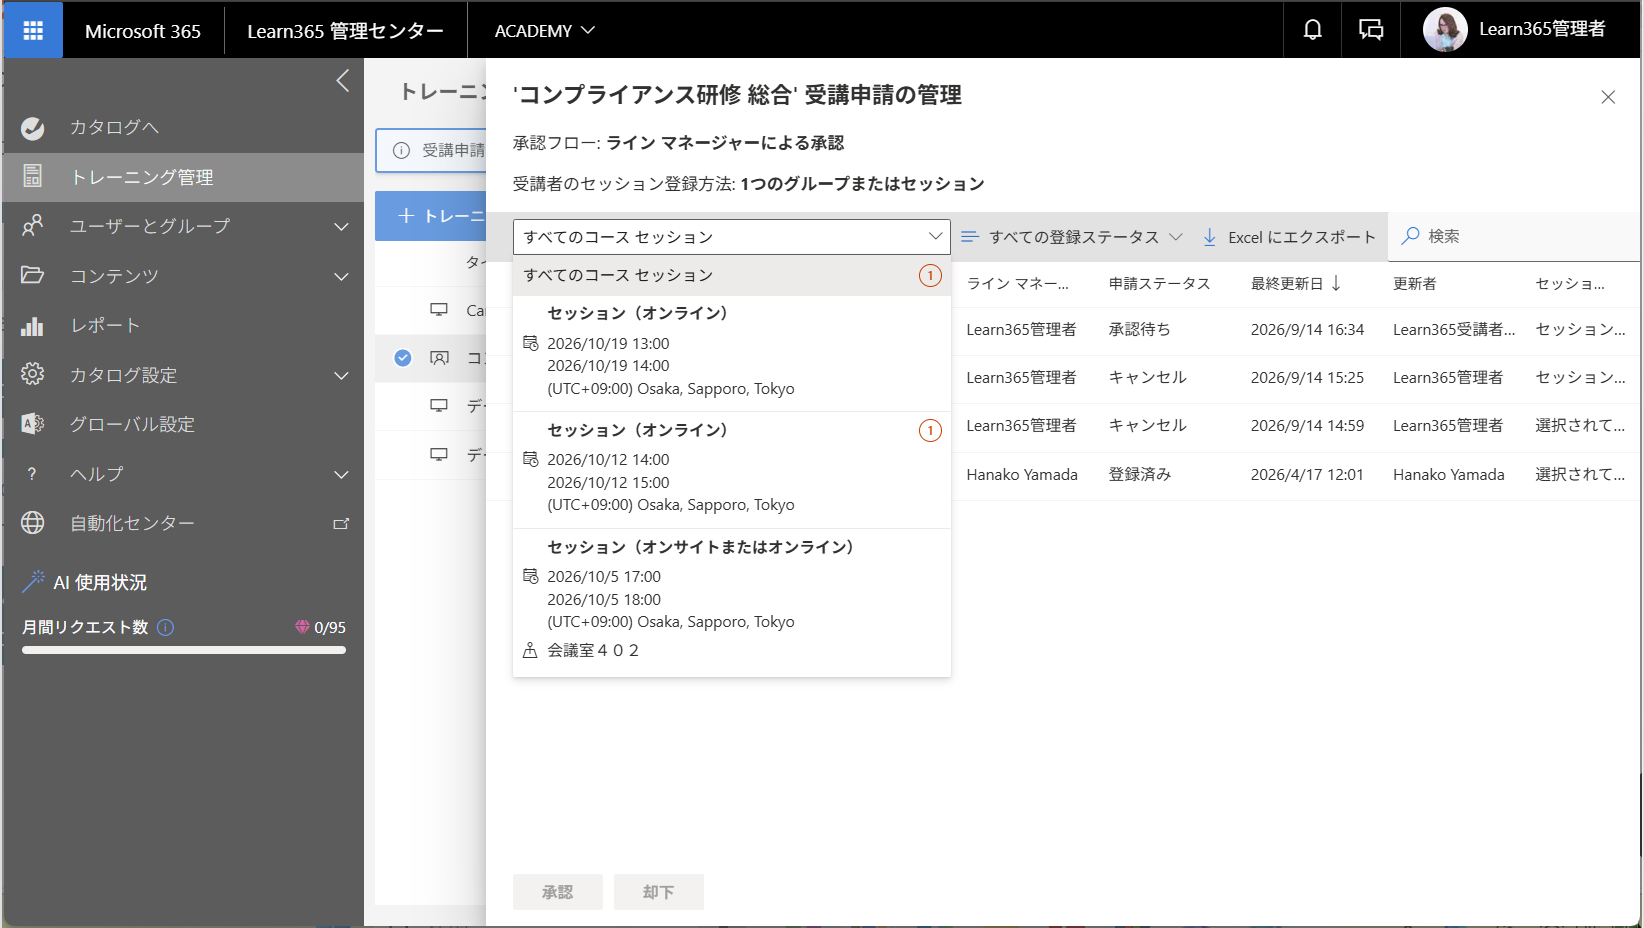Expand the ACADEMY dropdown
This screenshot has width=1644, height=928.
545,31
